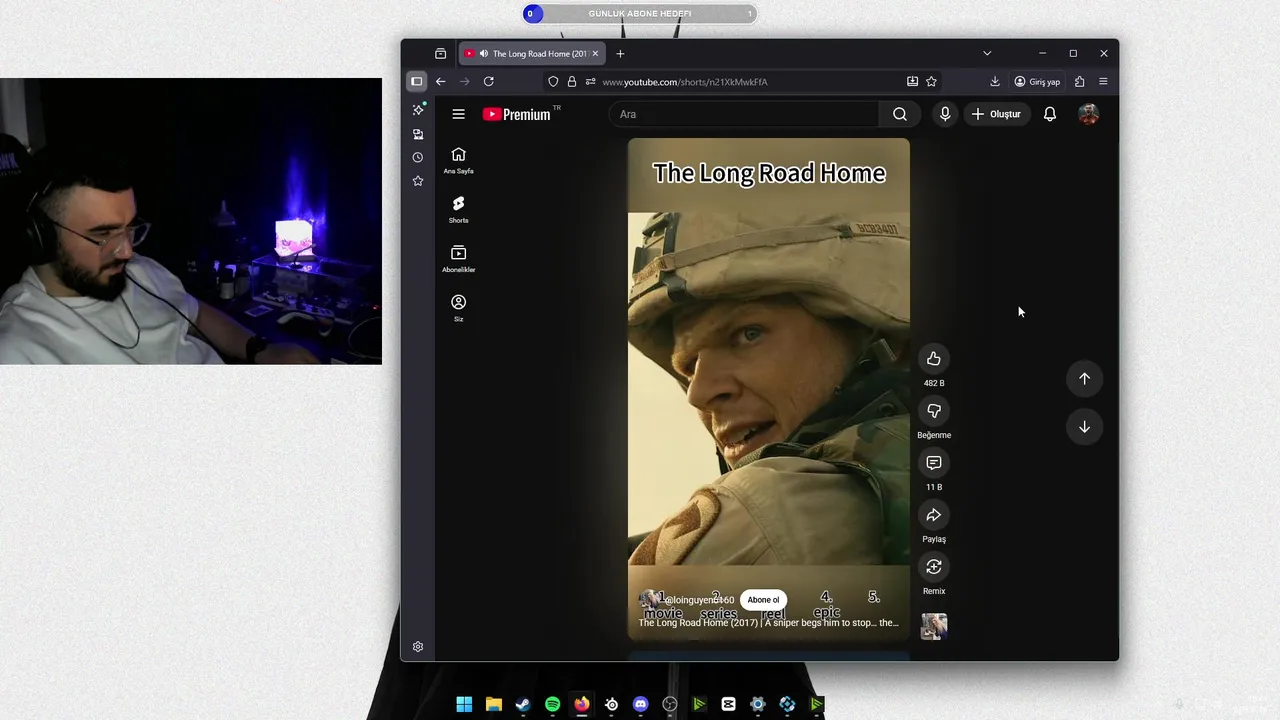Run search with the magnifier button
This screenshot has height=720, width=1280.
[900, 114]
